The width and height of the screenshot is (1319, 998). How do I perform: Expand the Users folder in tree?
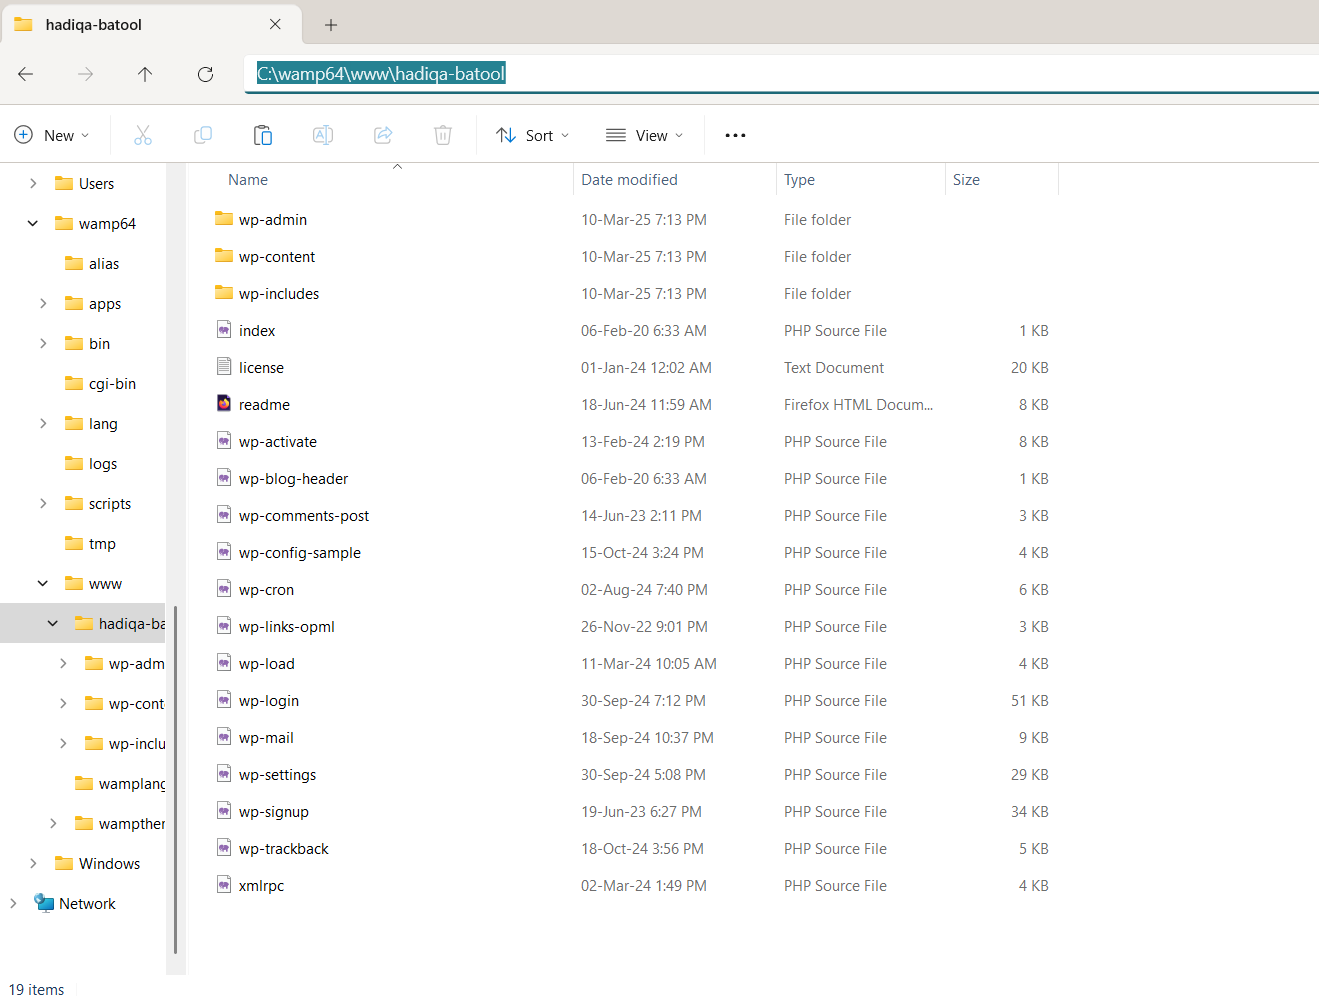33,183
